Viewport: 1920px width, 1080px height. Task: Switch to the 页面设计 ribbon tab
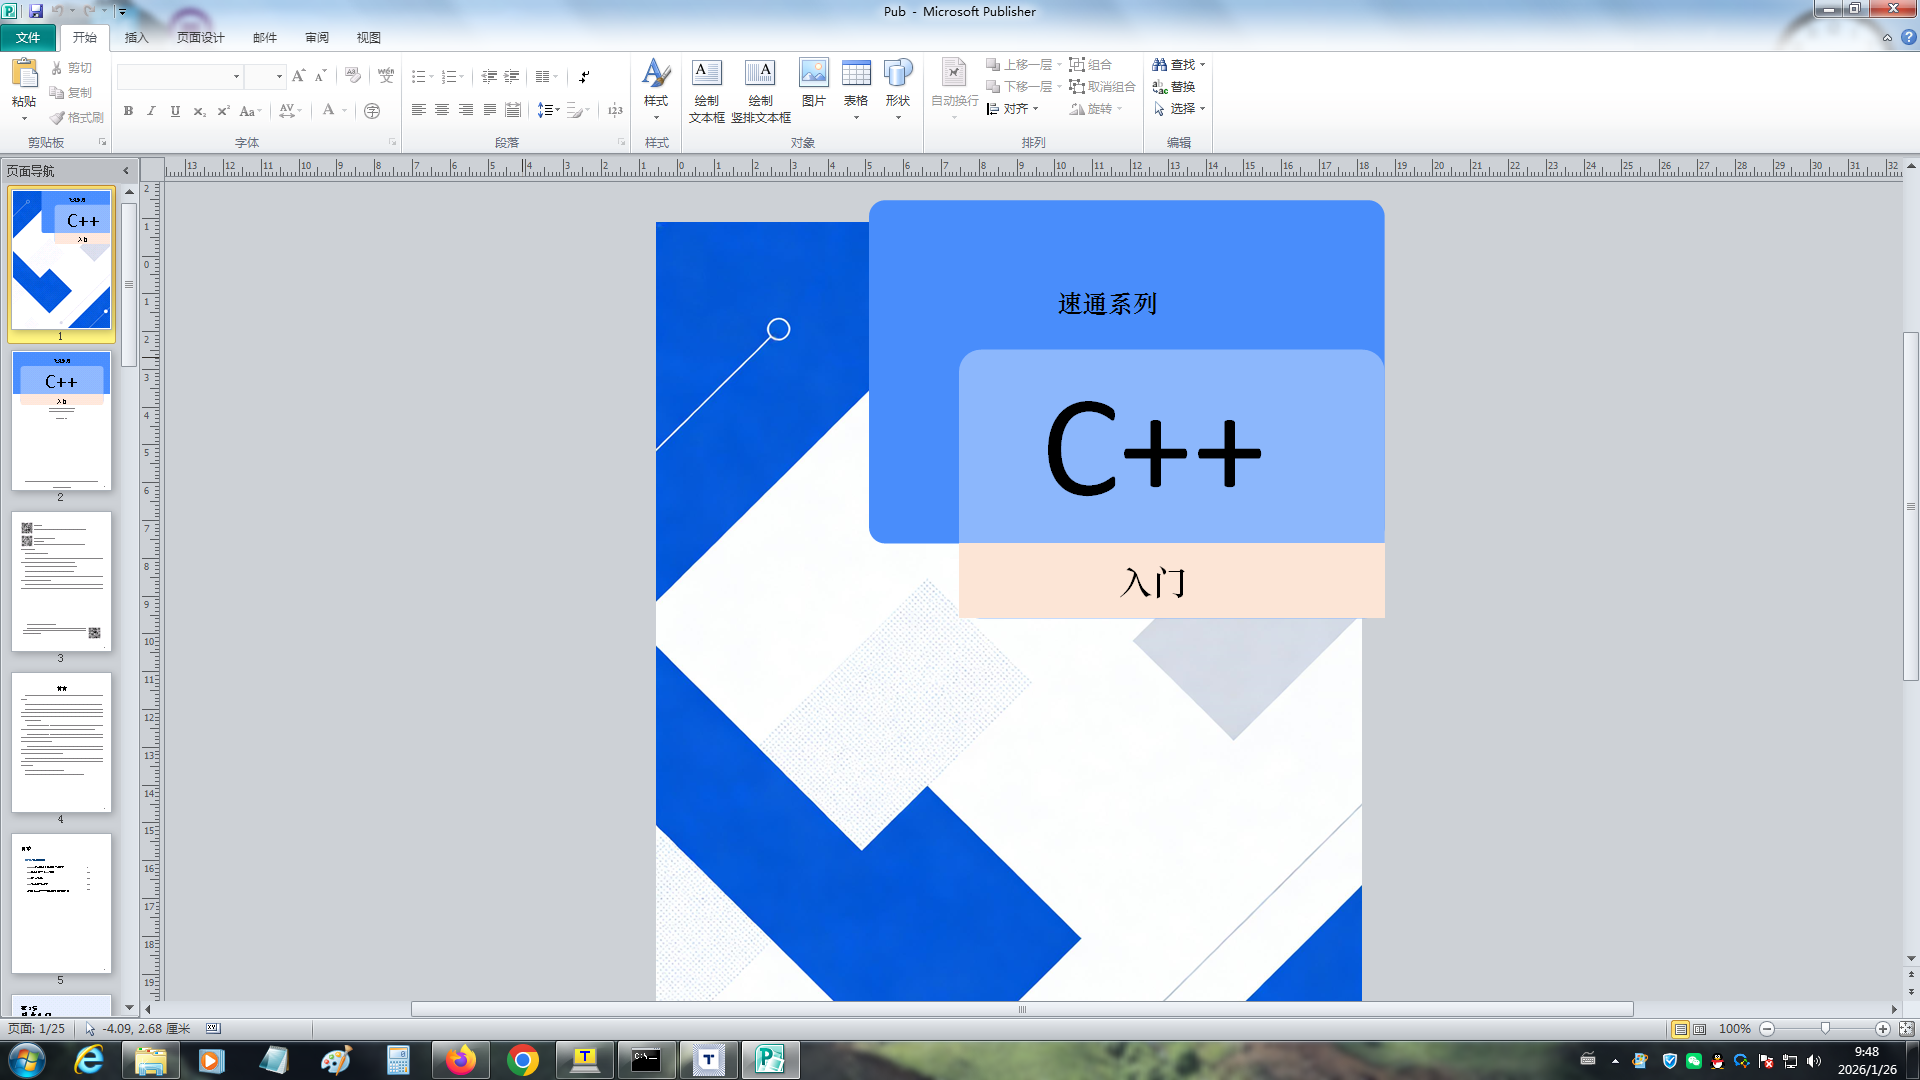click(200, 38)
